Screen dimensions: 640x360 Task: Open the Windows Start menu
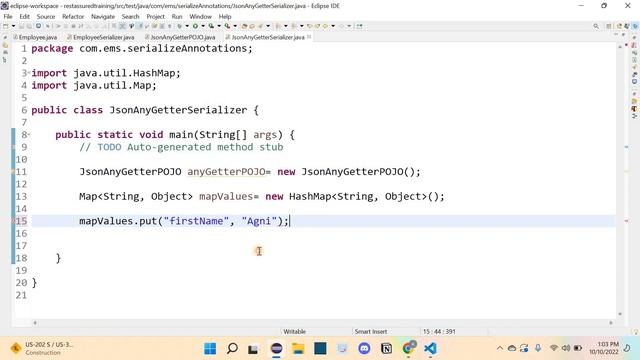[210, 349]
